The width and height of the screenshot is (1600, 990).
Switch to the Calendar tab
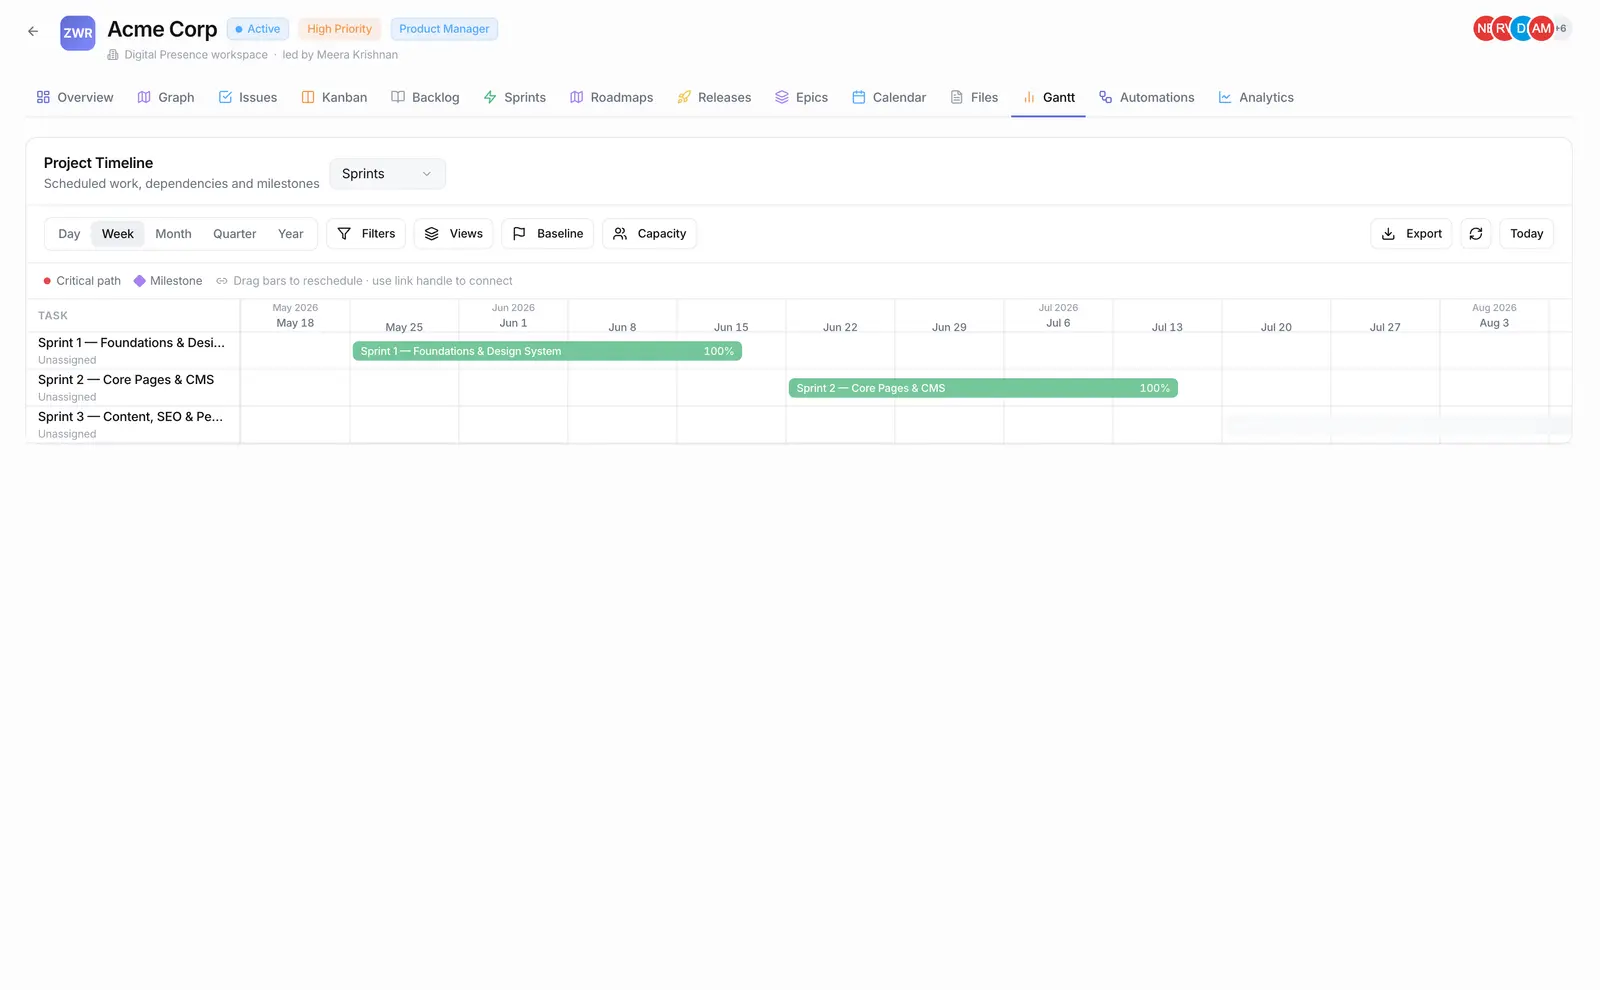889,97
